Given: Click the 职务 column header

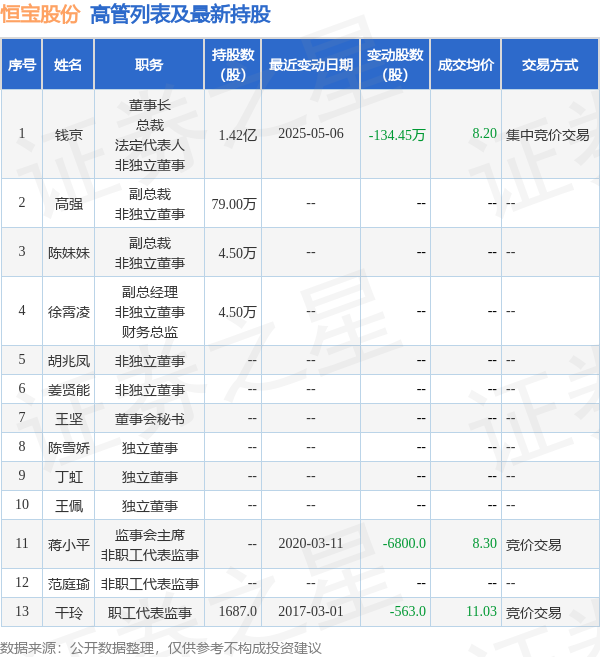Looking at the screenshot, I should click(x=149, y=65).
